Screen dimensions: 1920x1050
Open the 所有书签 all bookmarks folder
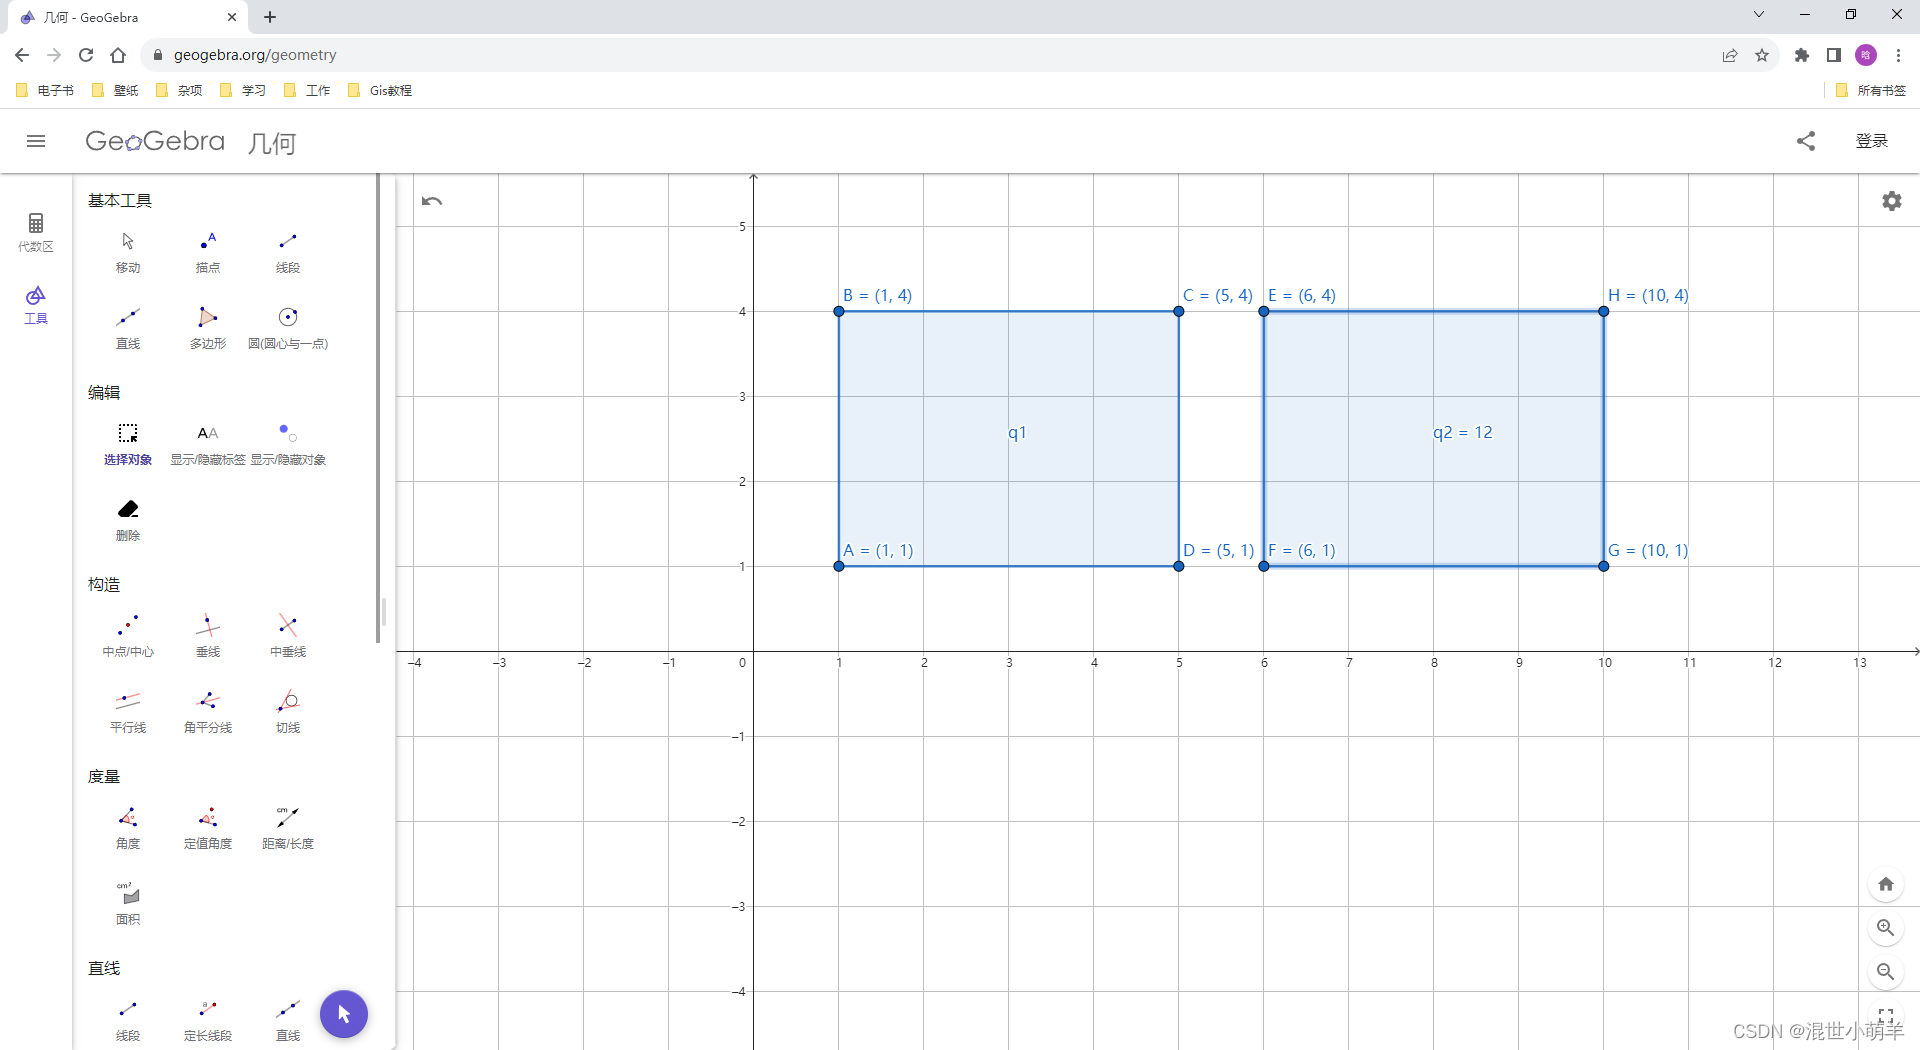1871,90
